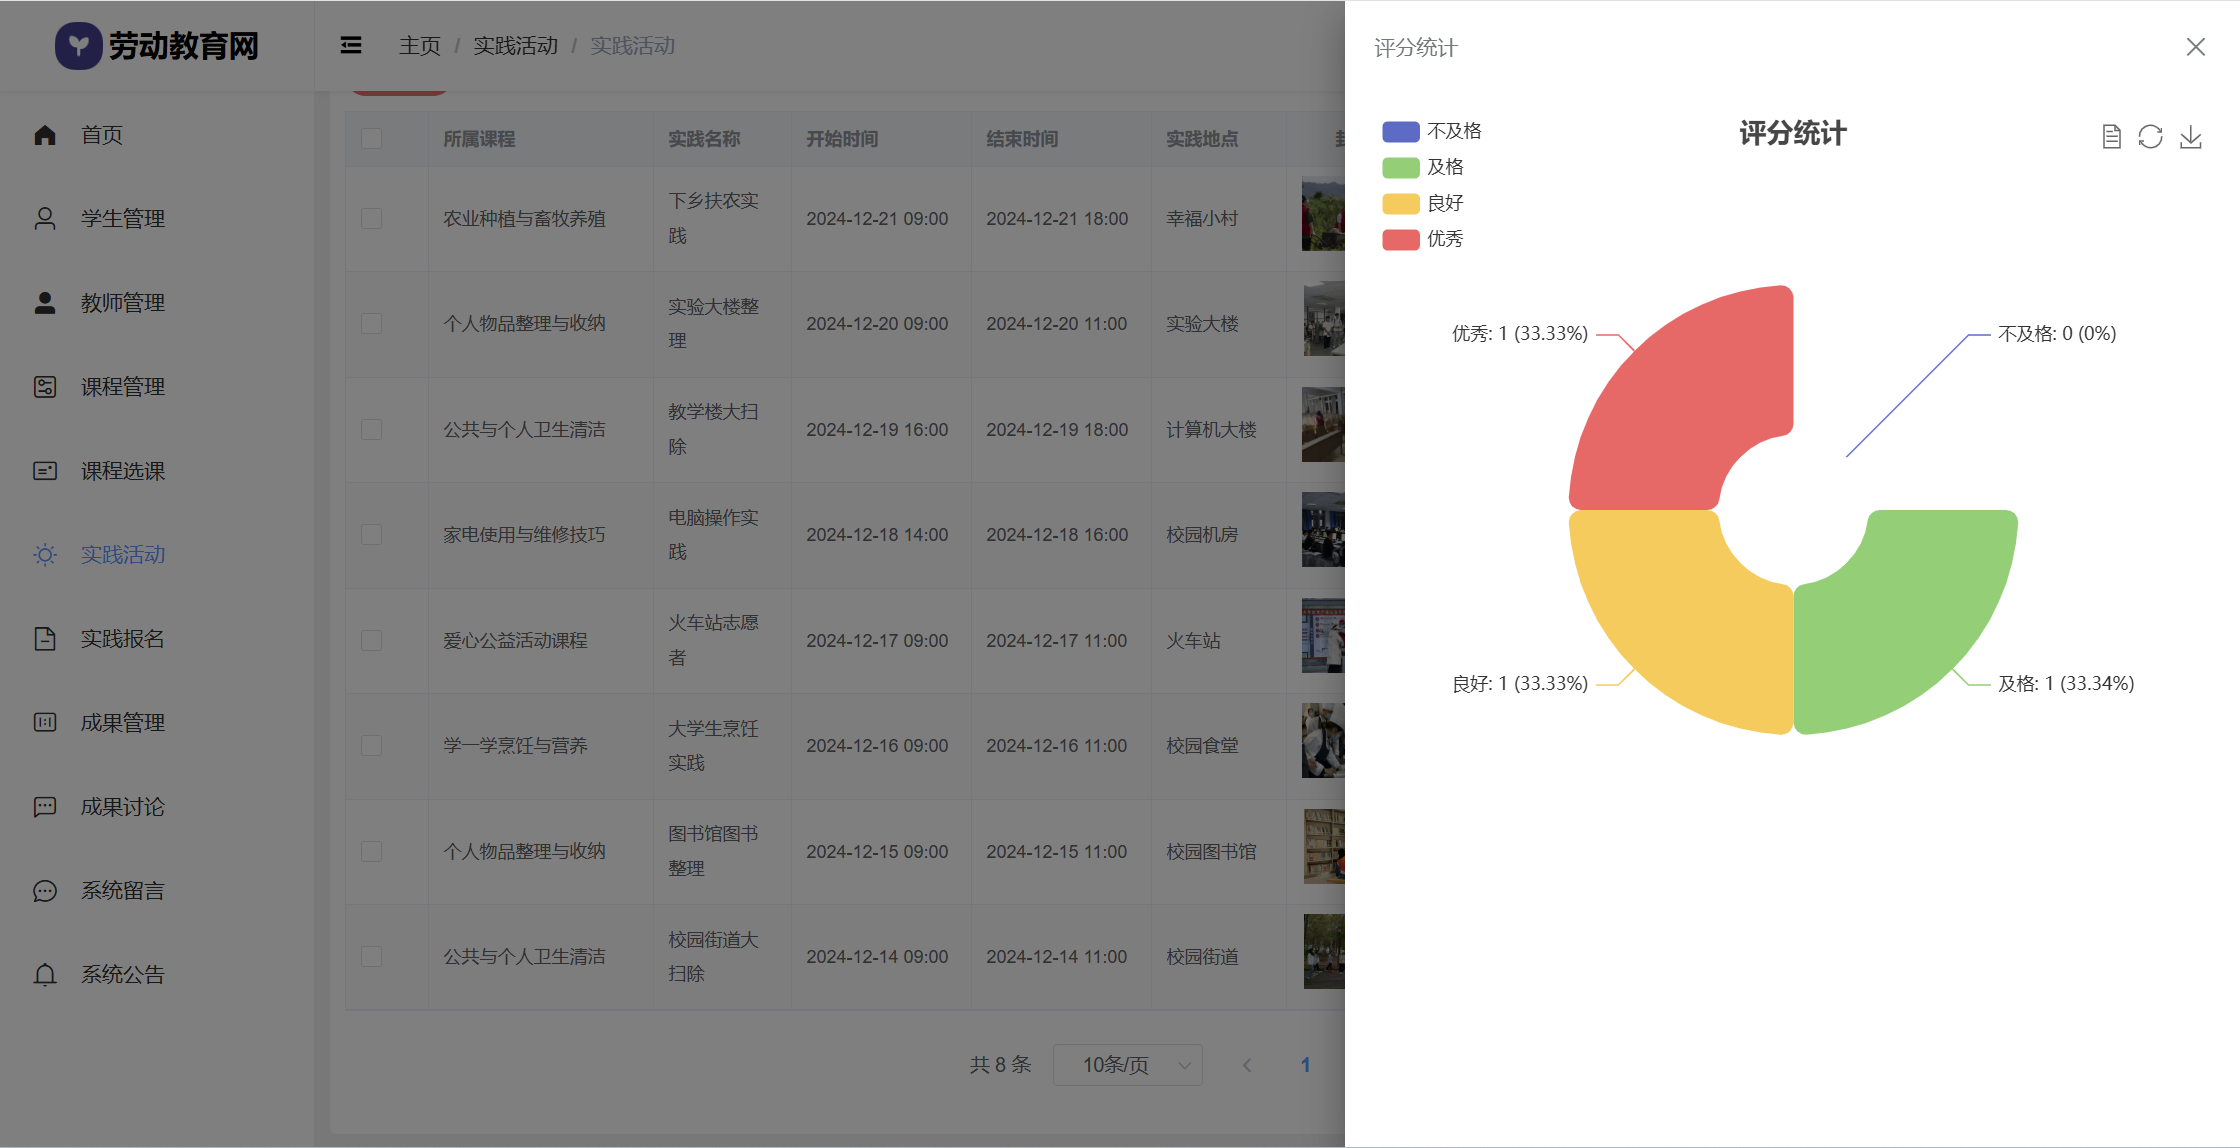Expand the 10条/页 page size dropdown

coord(1127,1065)
